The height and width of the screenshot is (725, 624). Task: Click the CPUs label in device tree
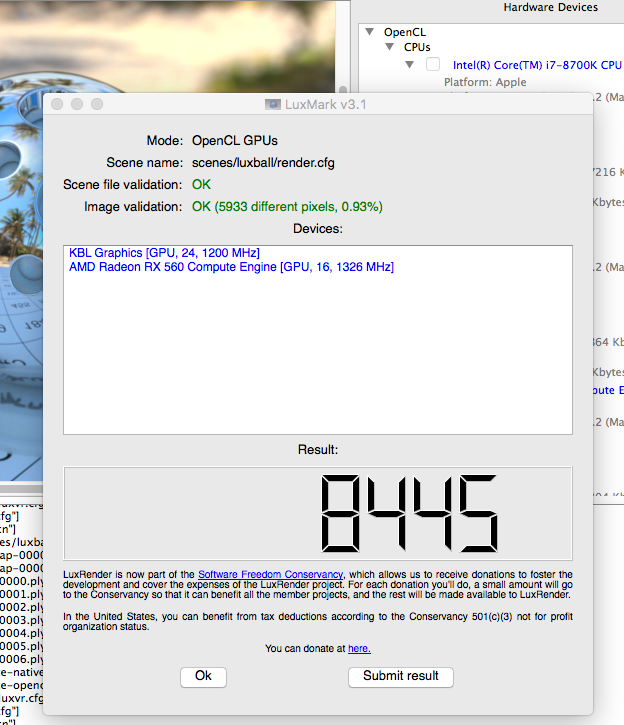point(417,47)
